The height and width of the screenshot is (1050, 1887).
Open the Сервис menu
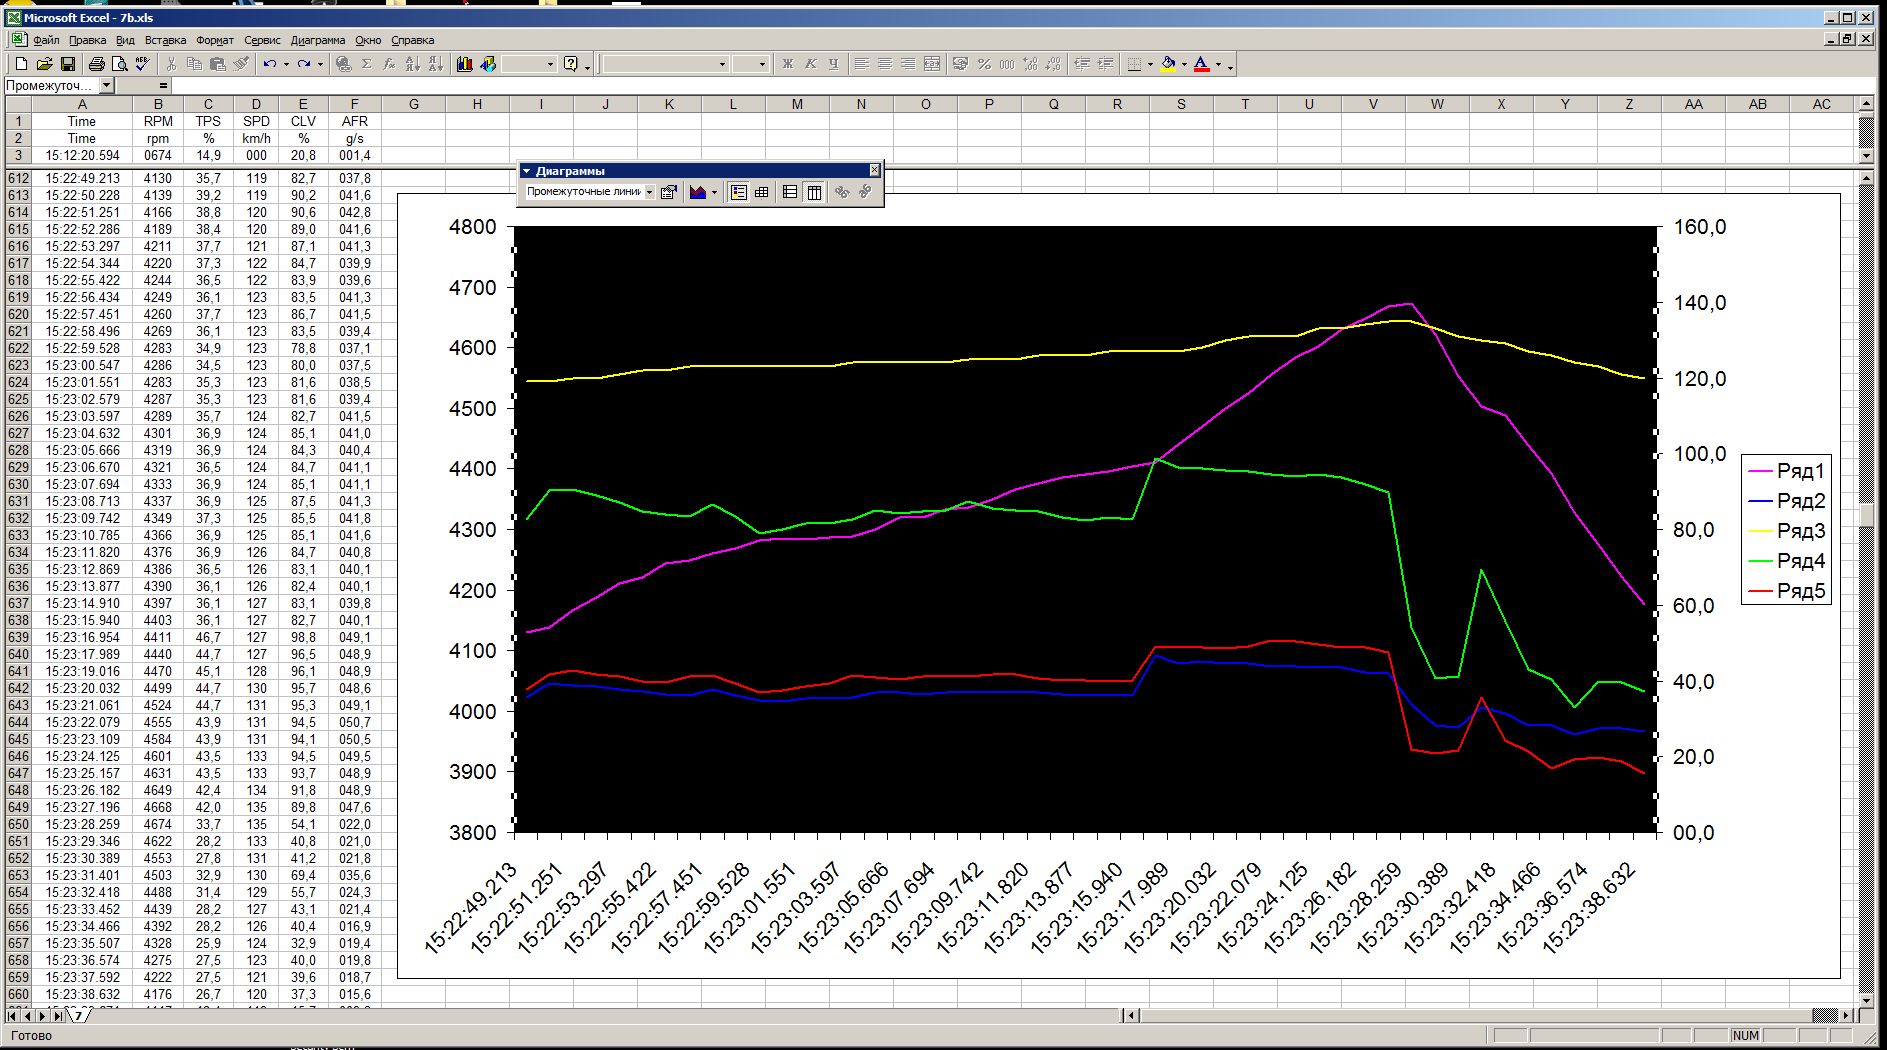click(262, 40)
